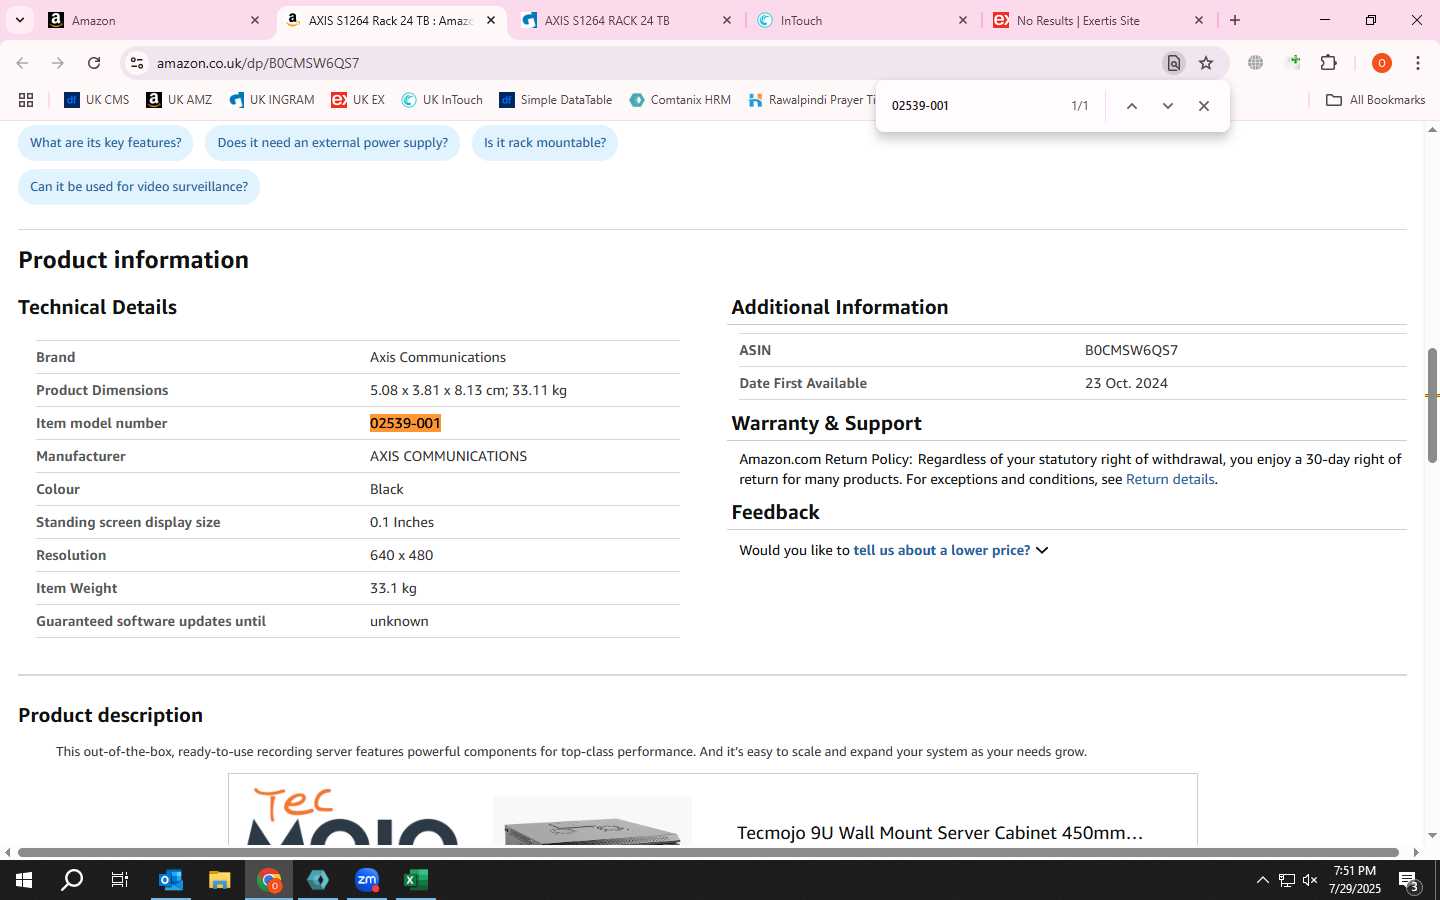This screenshot has height=900, width=1440.
Task: Open the UK AMZ bookmark
Action: 179,100
